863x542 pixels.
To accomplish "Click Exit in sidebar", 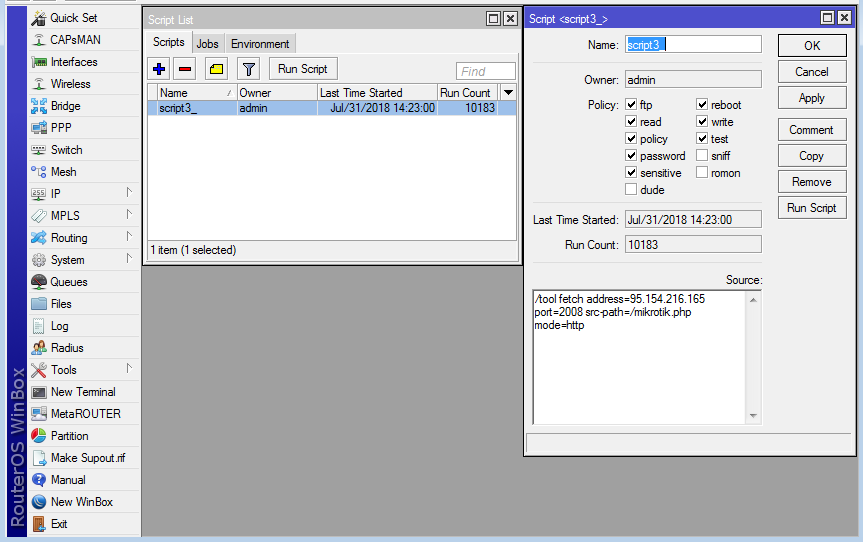I will (x=84, y=524).
